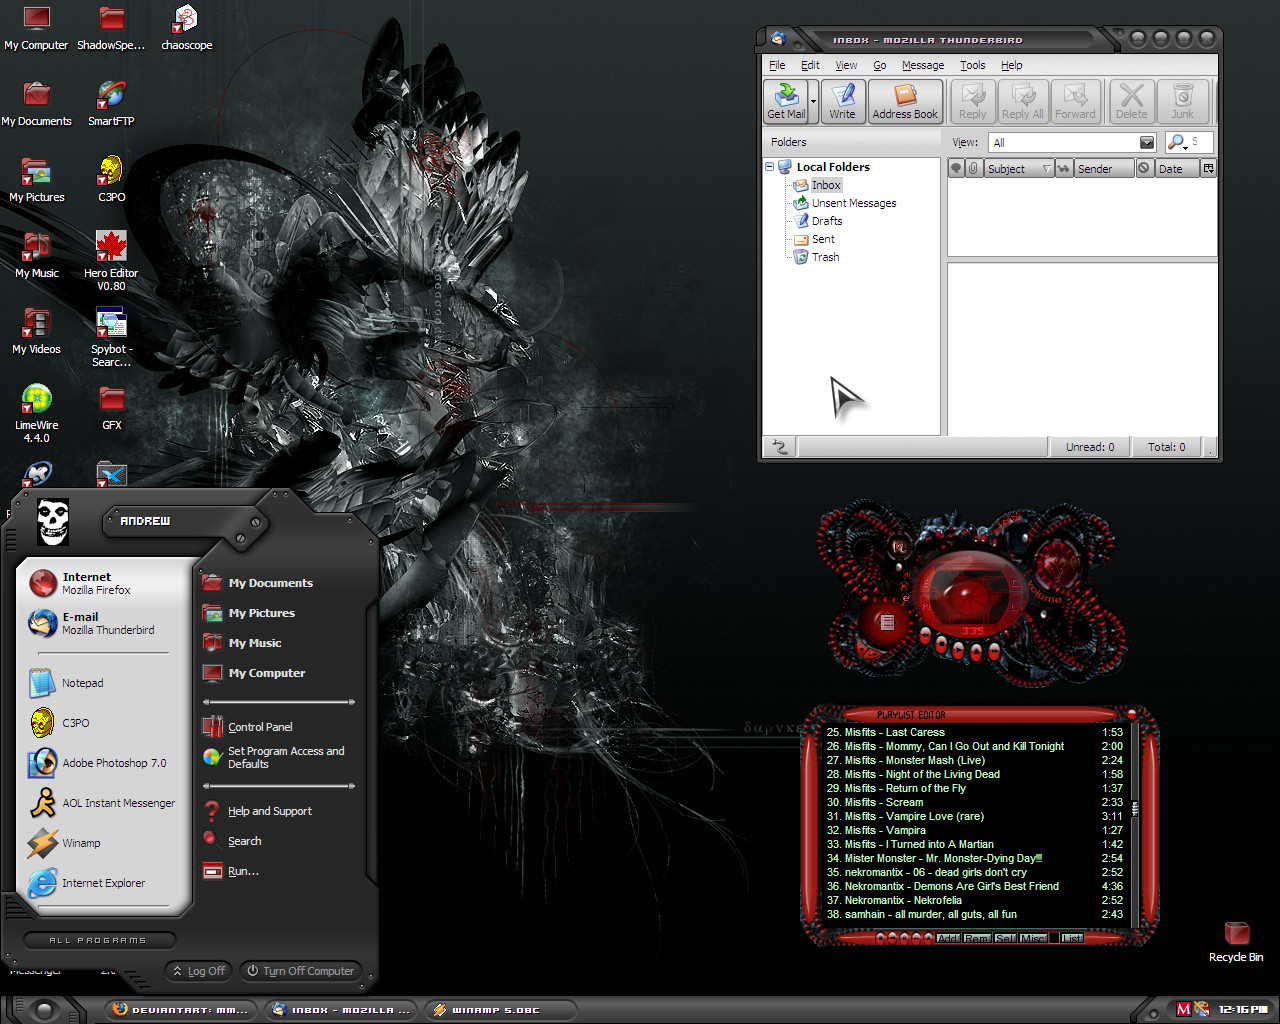Viewport: 1280px width, 1024px height.
Task: Select the Unsent Messages folder
Action: 845,203
